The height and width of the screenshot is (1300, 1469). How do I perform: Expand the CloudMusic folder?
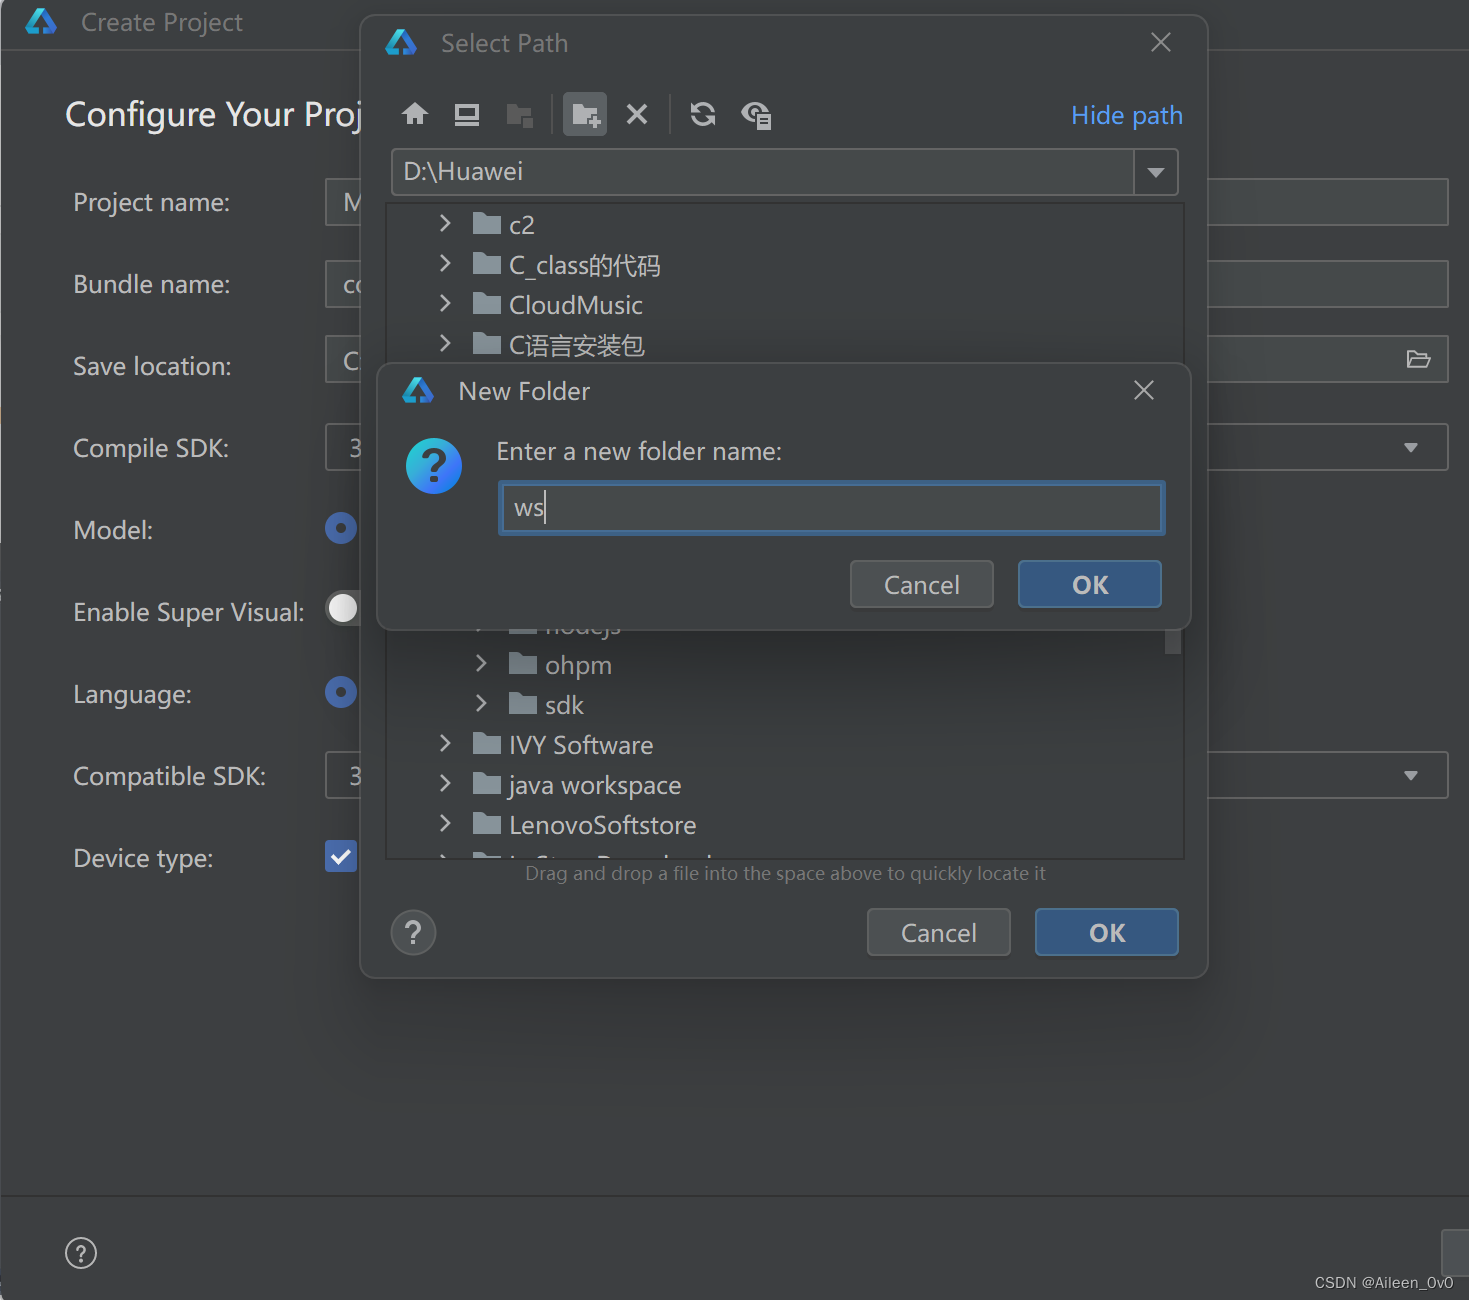[446, 304]
